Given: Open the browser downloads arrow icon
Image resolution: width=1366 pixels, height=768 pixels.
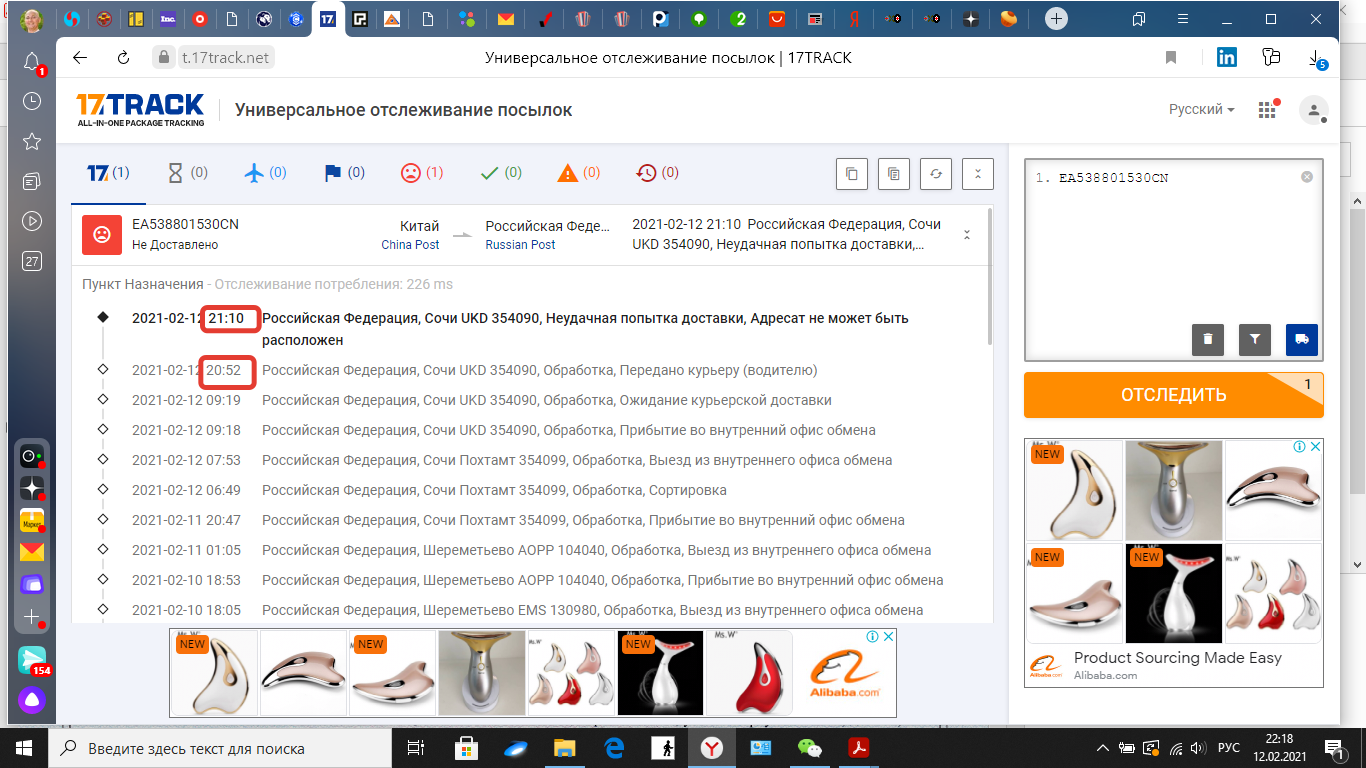Looking at the screenshot, I should tap(1317, 58).
